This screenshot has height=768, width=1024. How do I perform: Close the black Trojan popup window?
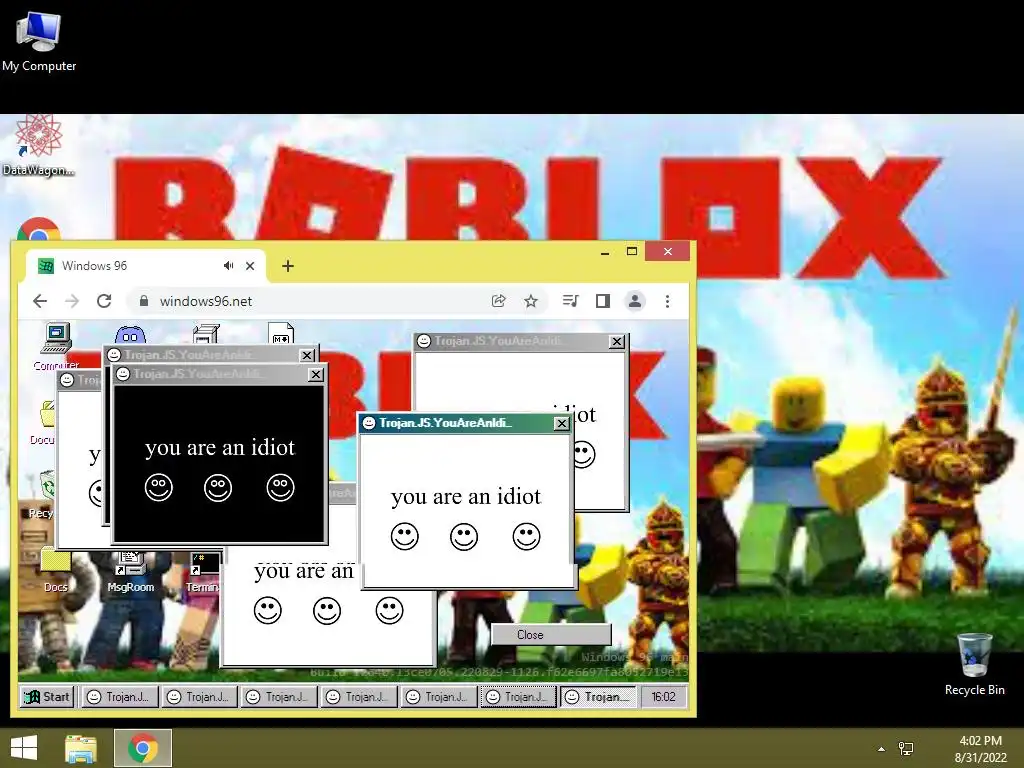(315, 375)
